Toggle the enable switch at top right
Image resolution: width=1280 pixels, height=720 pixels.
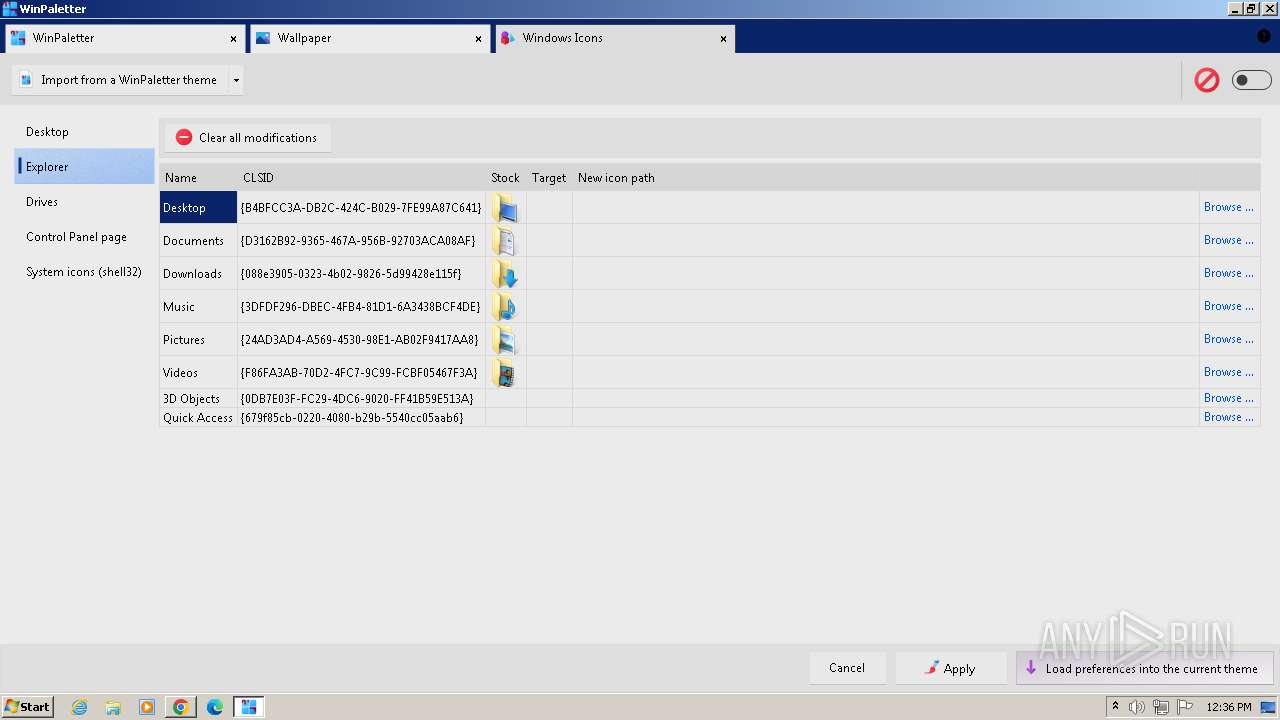[x=1251, y=80]
